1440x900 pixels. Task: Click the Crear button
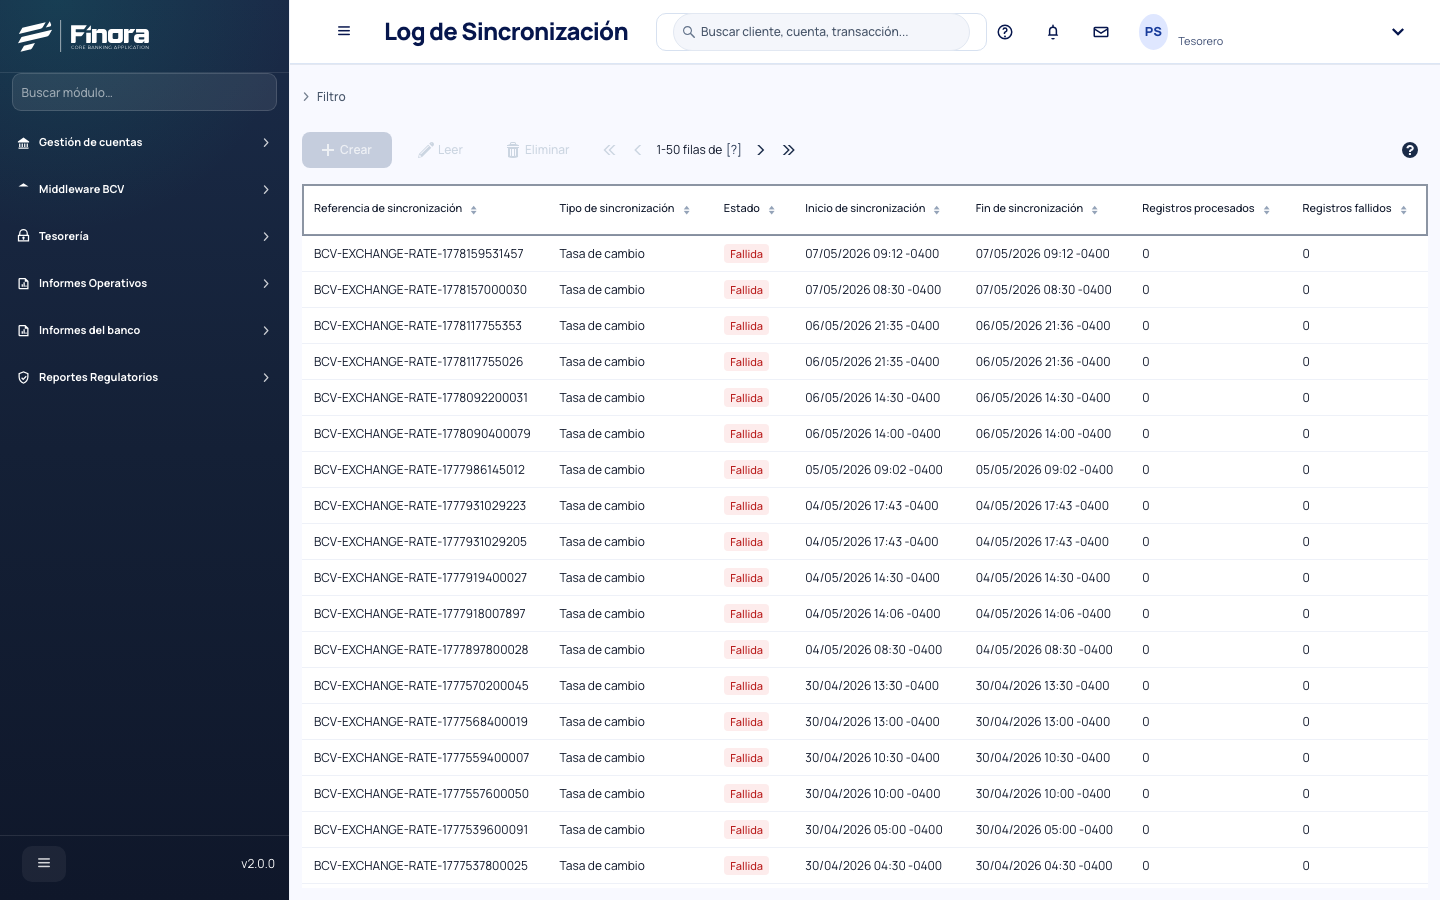[x=347, y=150]
